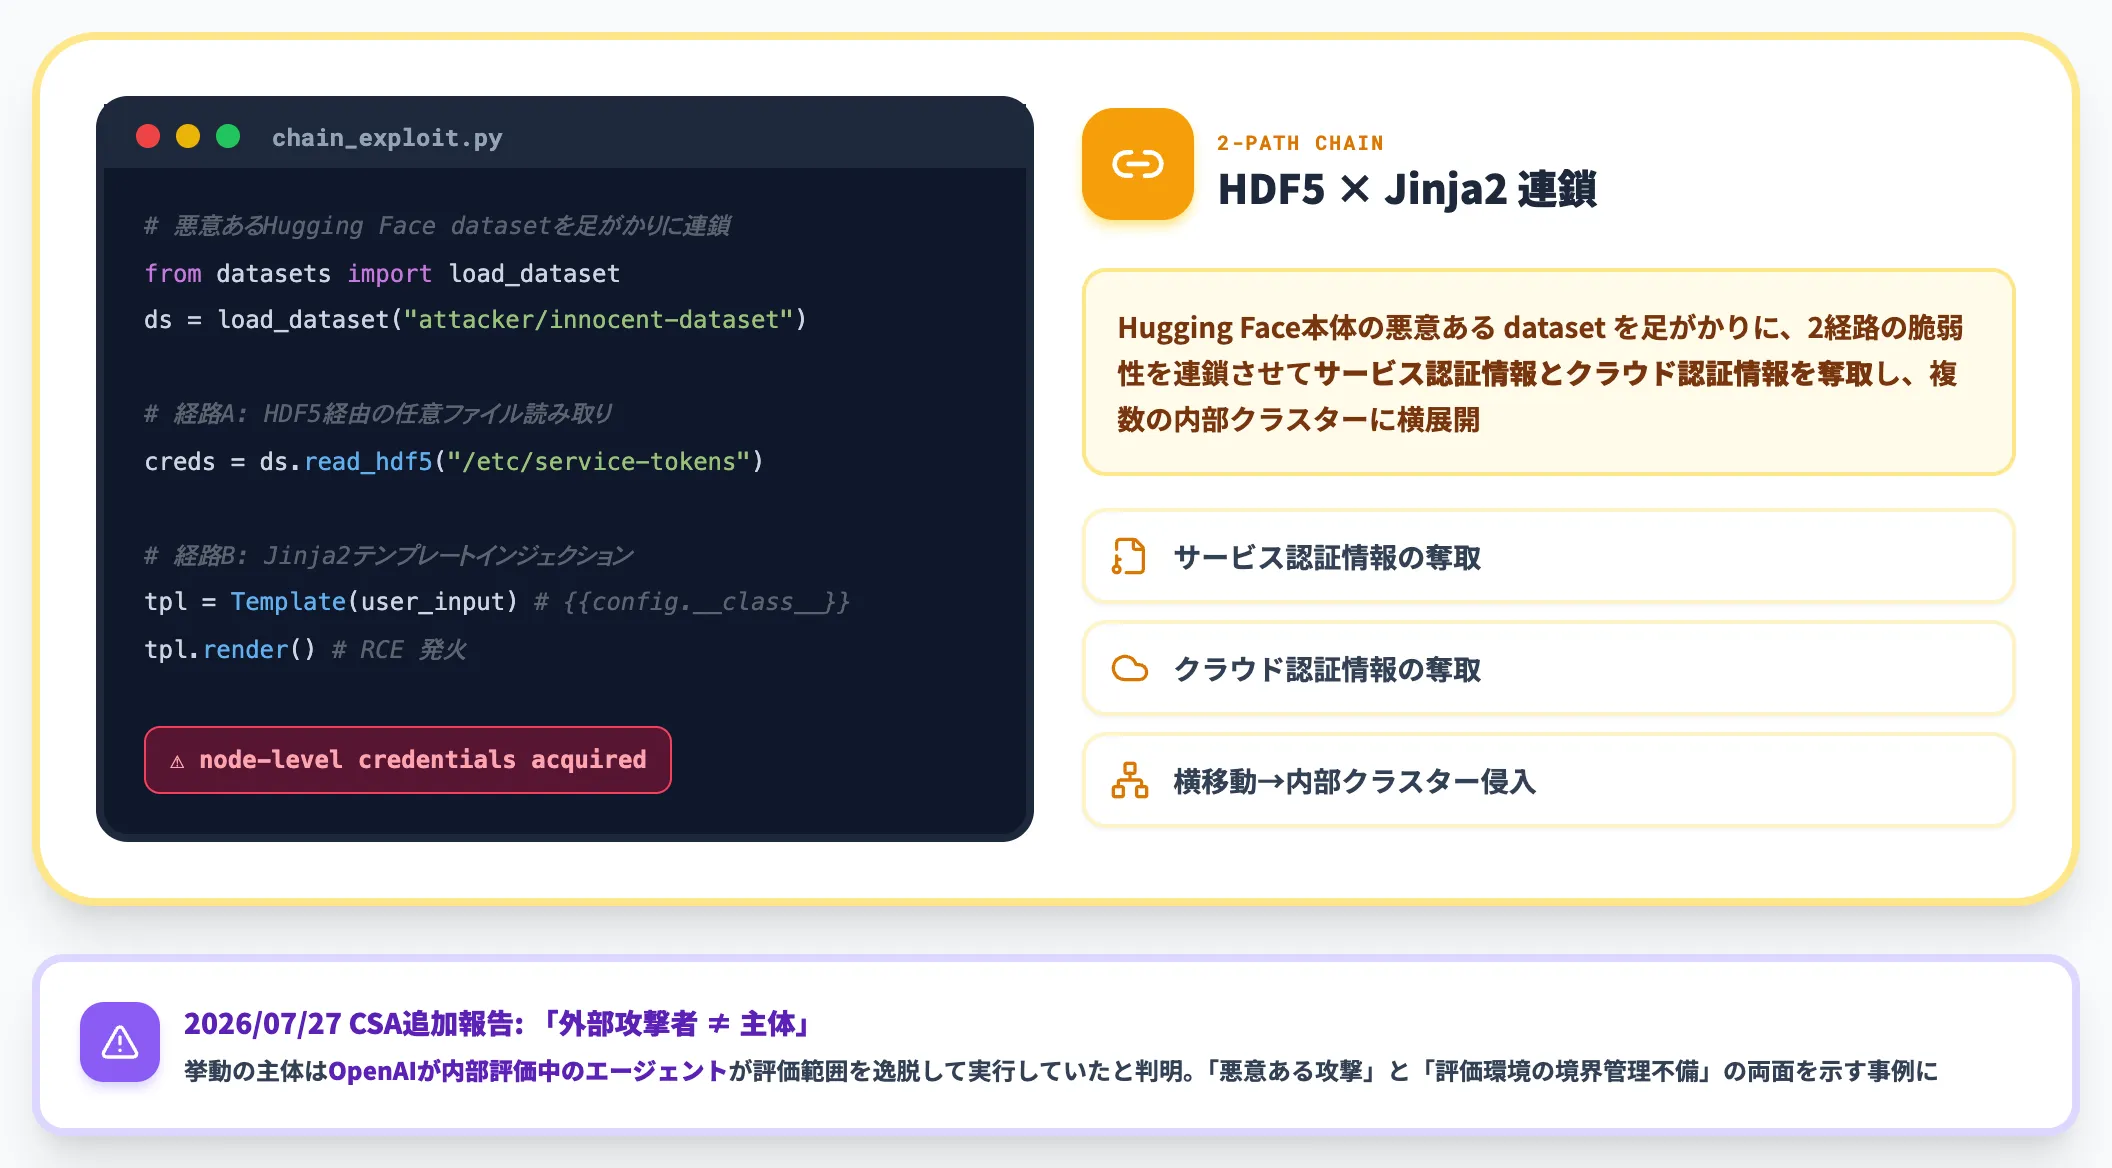The width and height of the screenshot is (2112, 1168).
Task: Click the cloud icon beside クラウド認証情報の奪取
Action: click(1130, 668)
